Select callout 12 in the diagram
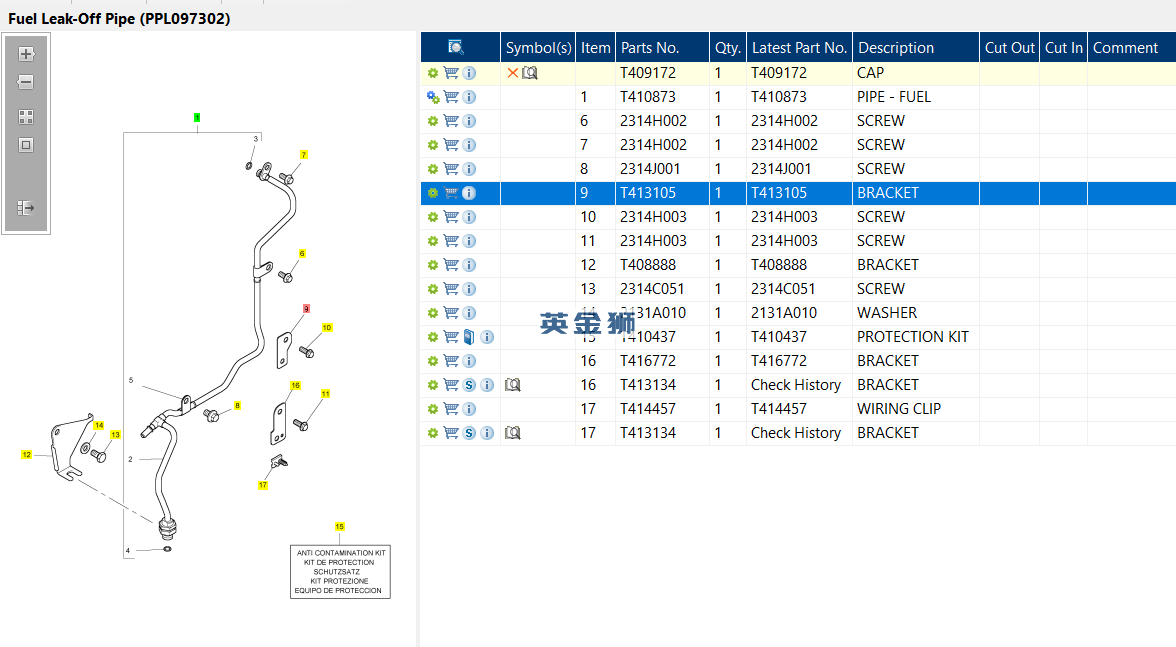The height and width of the screenshot is (647, 1176). coord(26,454)
